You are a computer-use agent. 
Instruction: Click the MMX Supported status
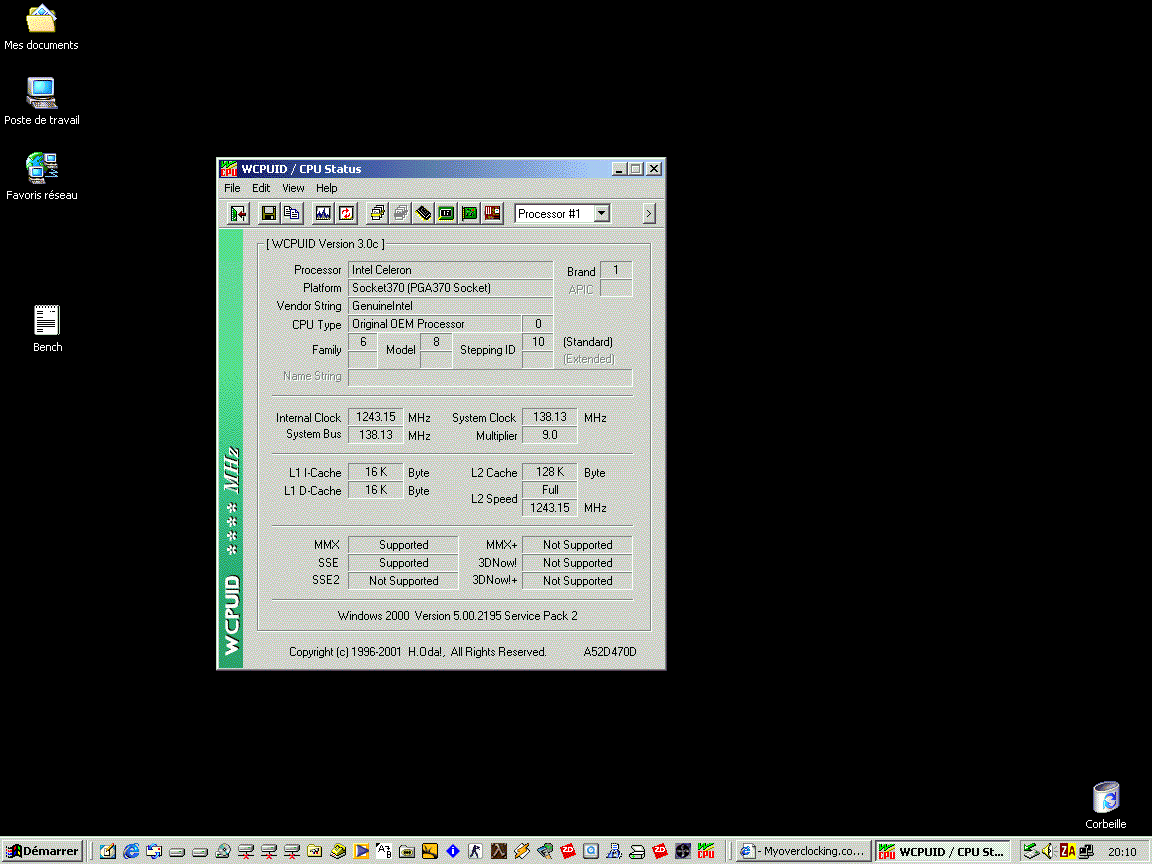[403, 544]
